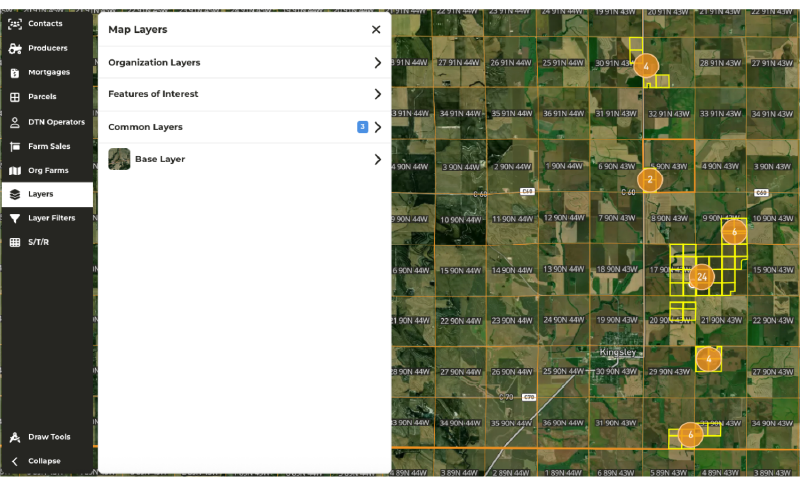Click the Common Layers count badge
The image size is (801, 494).
pos(362,127)
